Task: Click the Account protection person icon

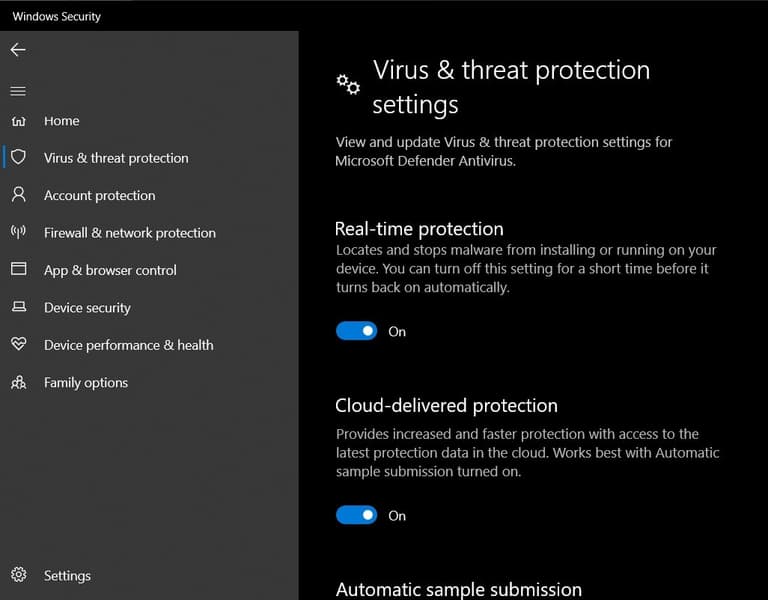Action: coord(18,195)
